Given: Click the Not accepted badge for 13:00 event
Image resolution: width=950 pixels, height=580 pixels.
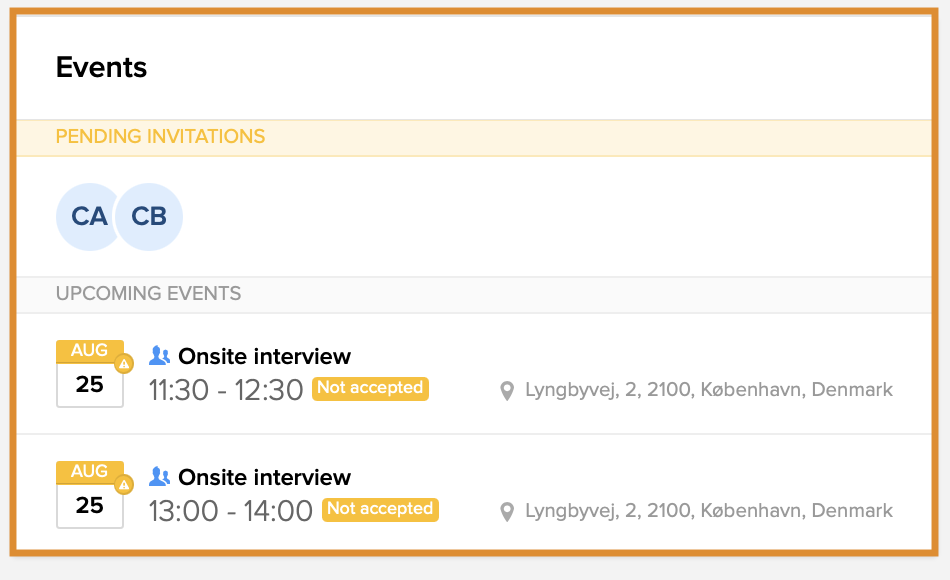Looking at the screenshot, I should (380, 509).
